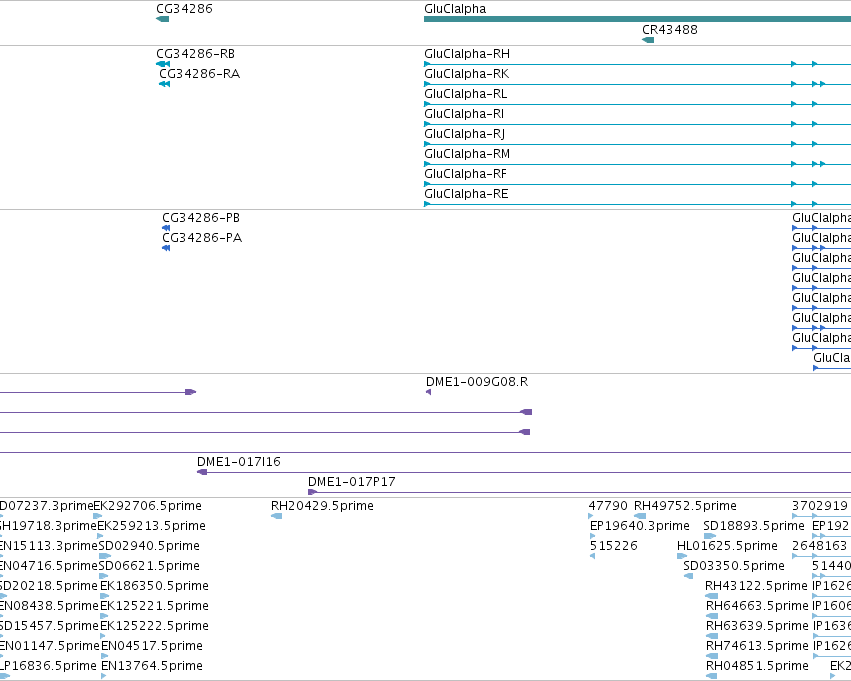Select feature 515226 label
This screenshot has width=851, height=681.
click(x=614, y=546)
